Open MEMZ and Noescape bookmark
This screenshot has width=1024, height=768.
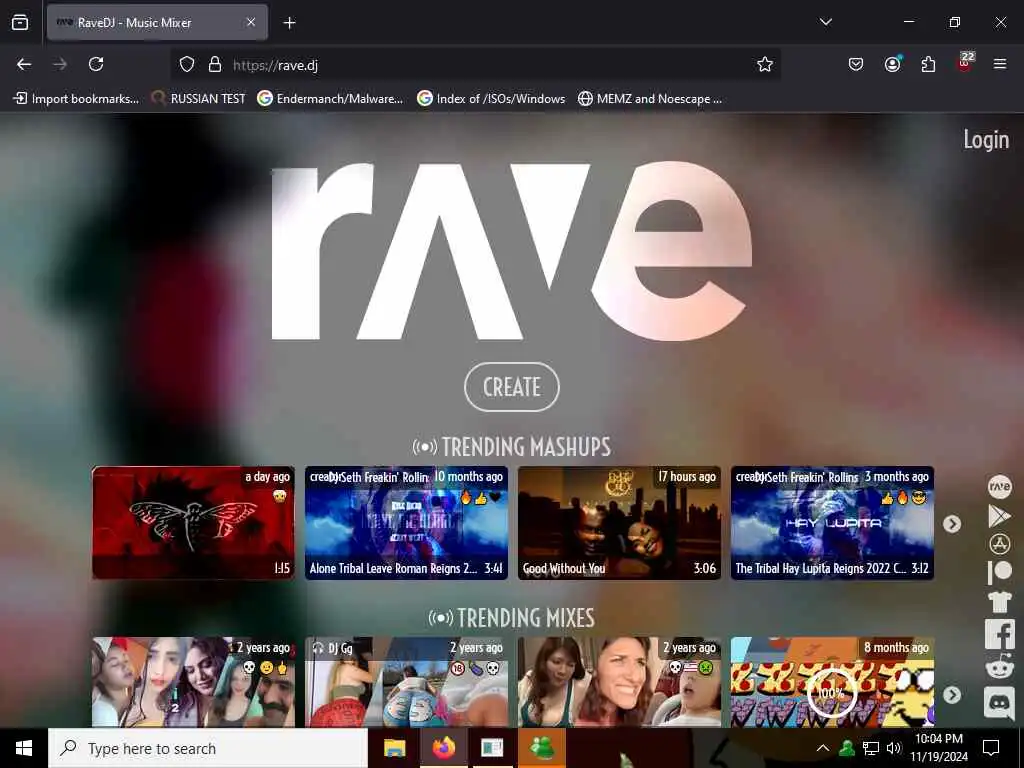point(650,99)
